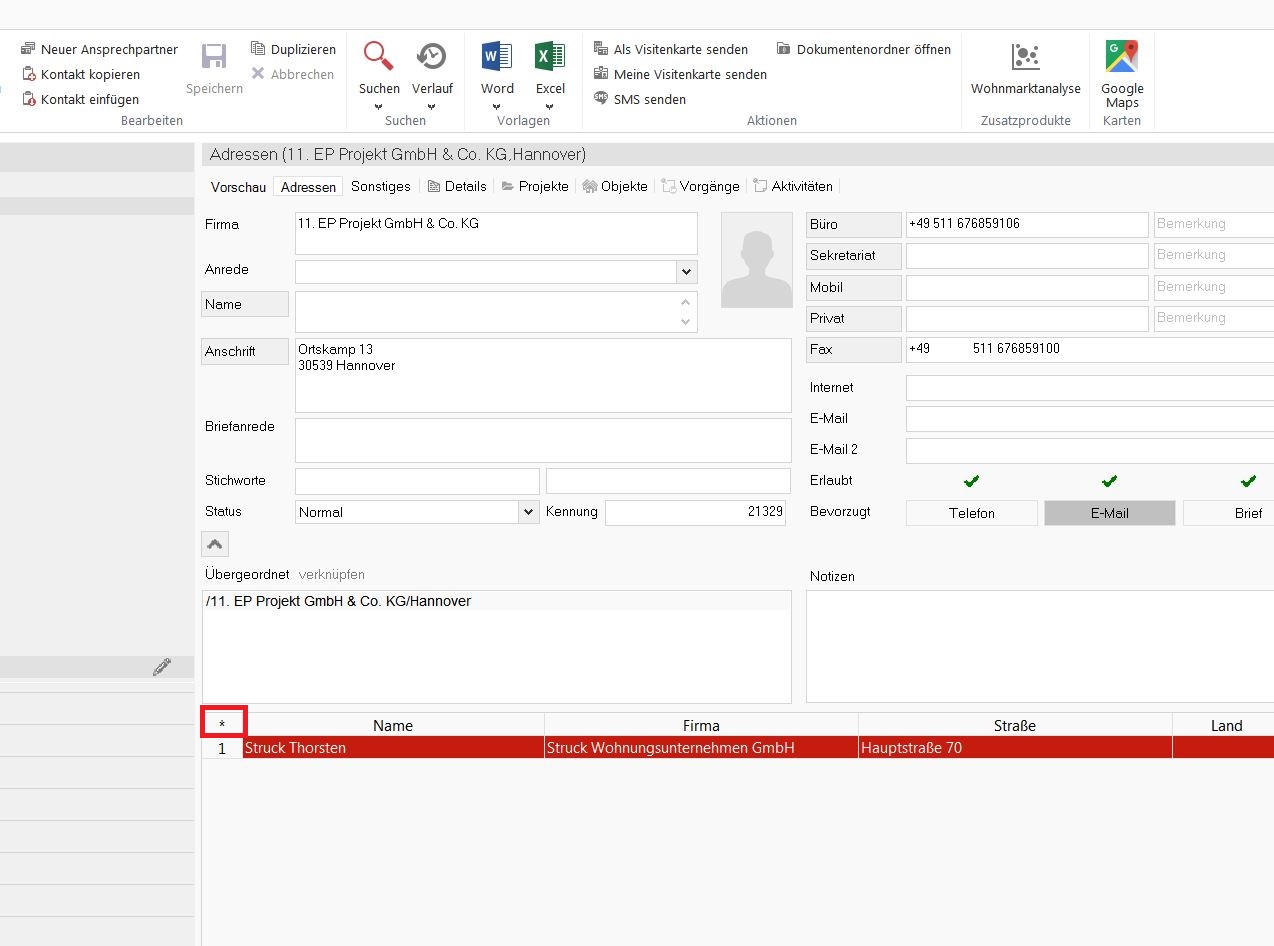The image size is (1274, 946).
Task: Open the Verlauf history icon
Action: [x=432, y=57]
